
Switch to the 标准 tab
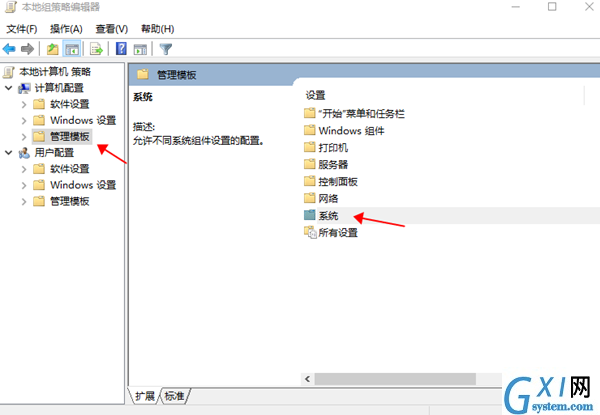coord(174,396)
